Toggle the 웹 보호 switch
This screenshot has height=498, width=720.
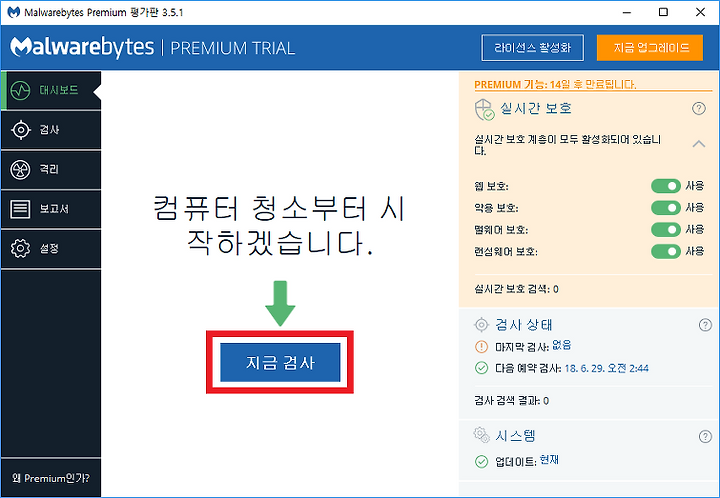tap(666, 186)
